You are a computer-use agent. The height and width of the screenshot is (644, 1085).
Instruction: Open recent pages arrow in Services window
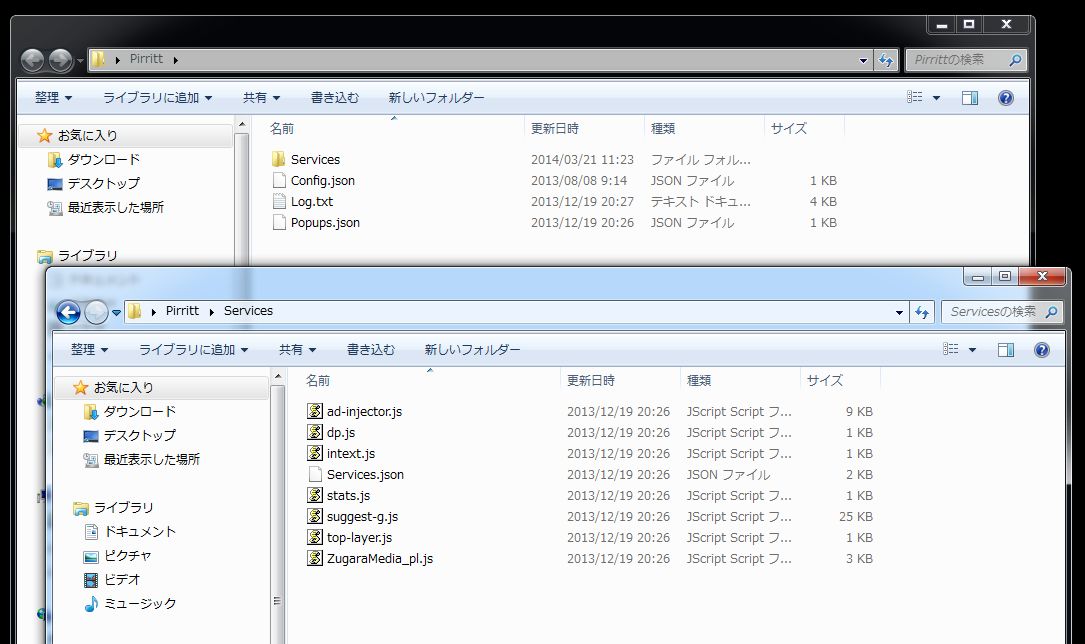tap(116, 313)
